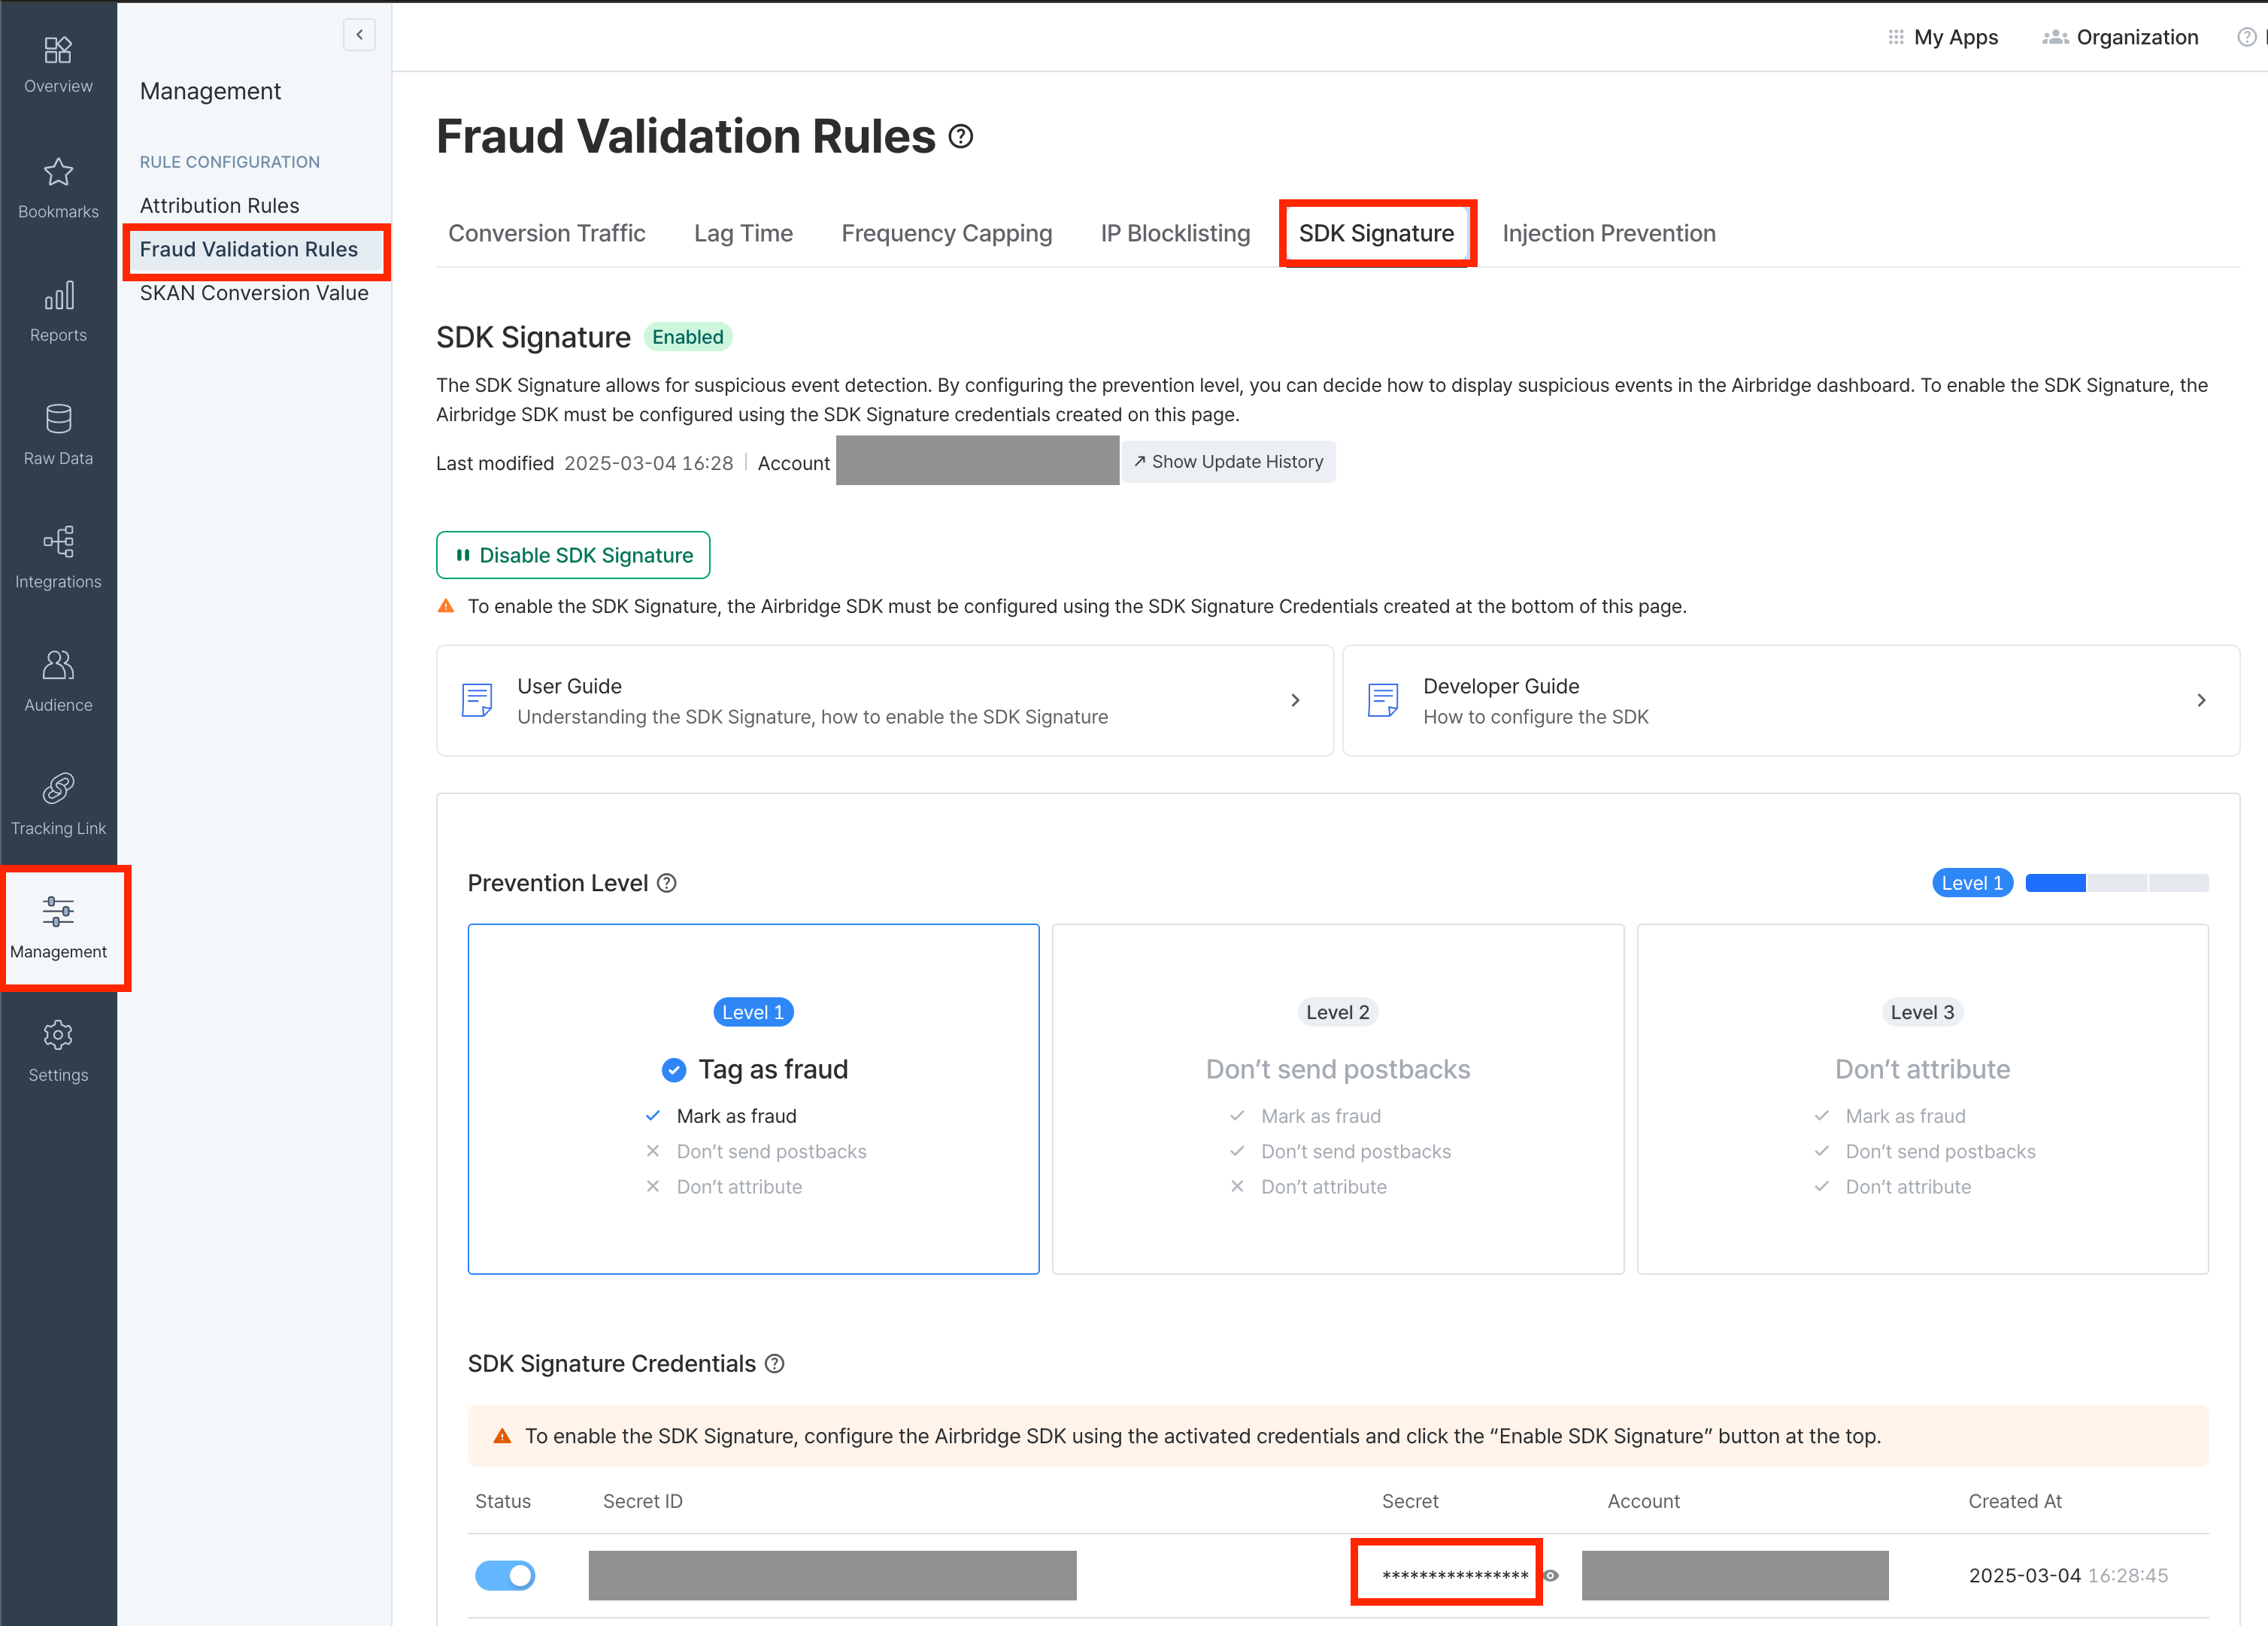2268x1626 pixels.
Task: Select the Level 1 Tag as fraud option
Action: [753, 1098]
